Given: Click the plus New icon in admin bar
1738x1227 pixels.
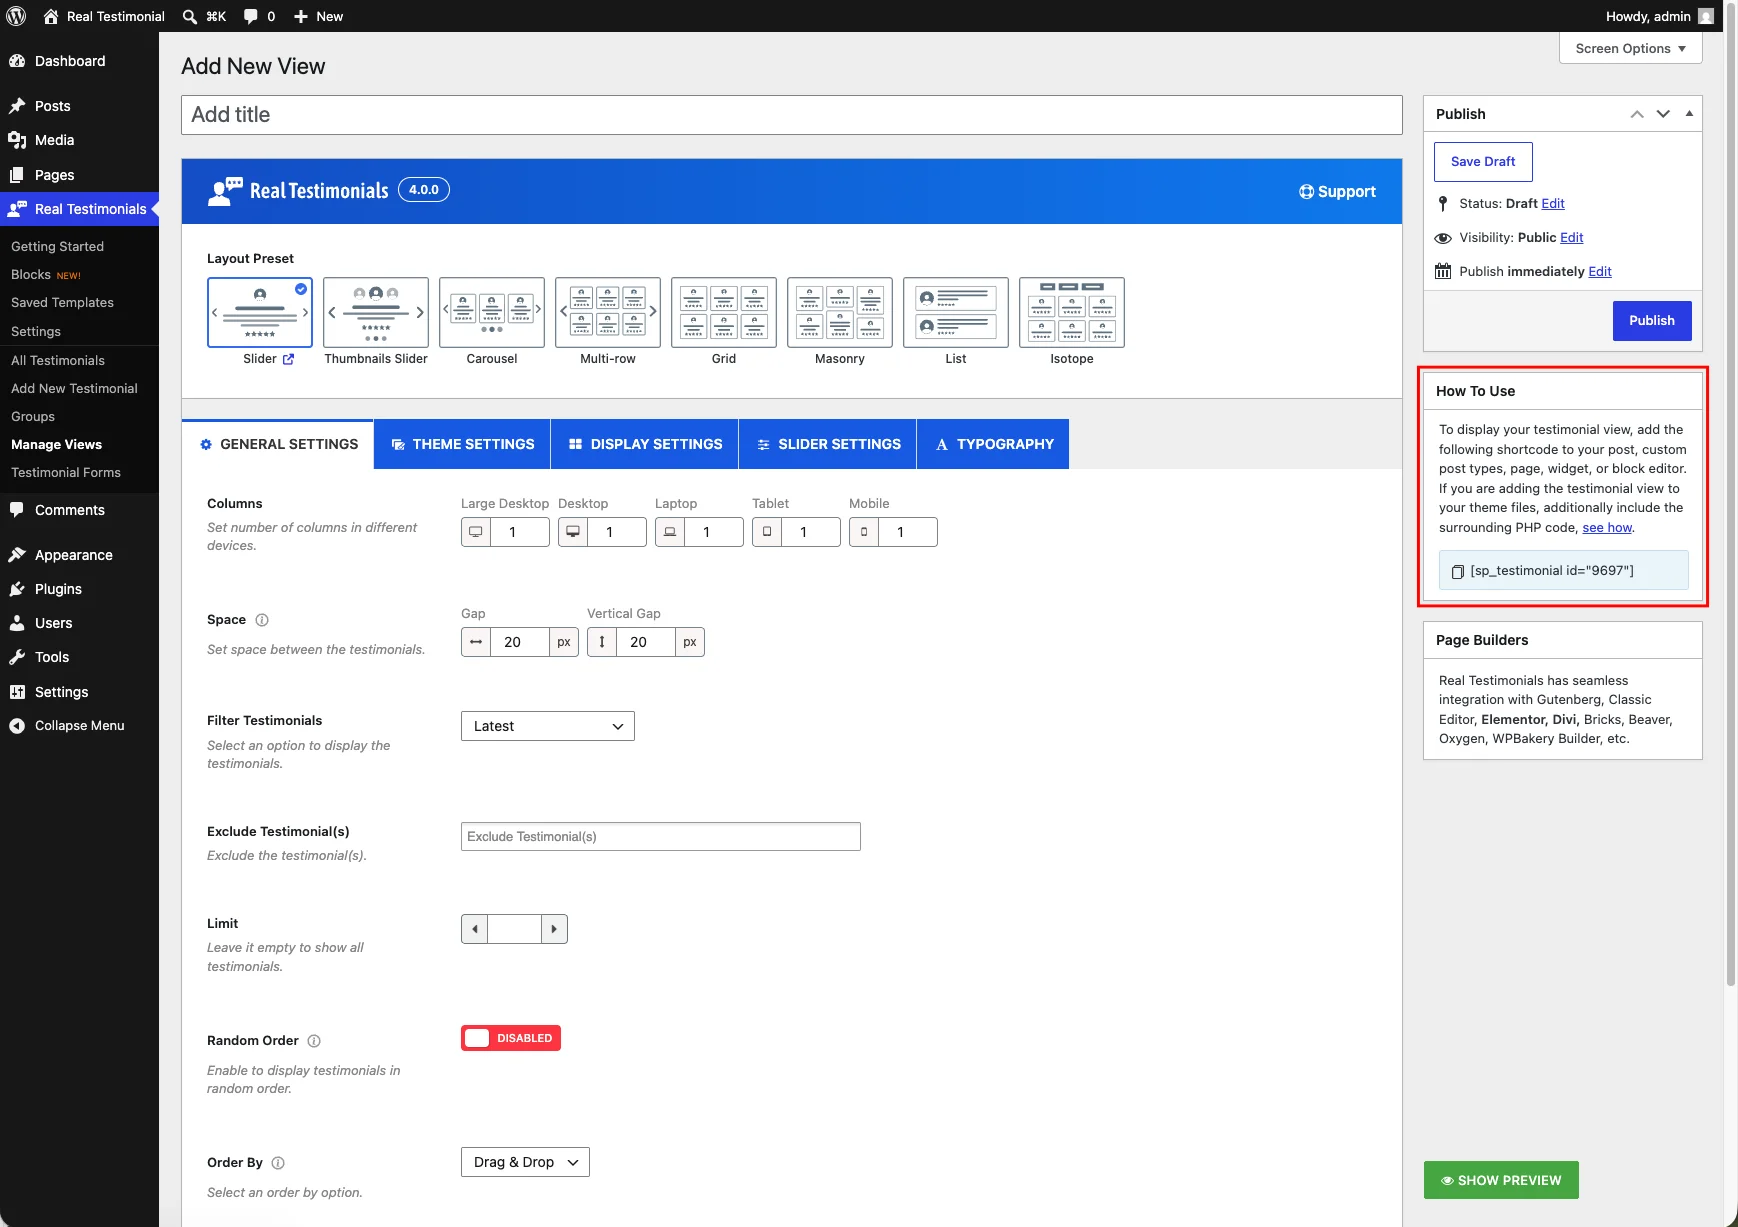Looking at the screenshot, I should point(300,16).
